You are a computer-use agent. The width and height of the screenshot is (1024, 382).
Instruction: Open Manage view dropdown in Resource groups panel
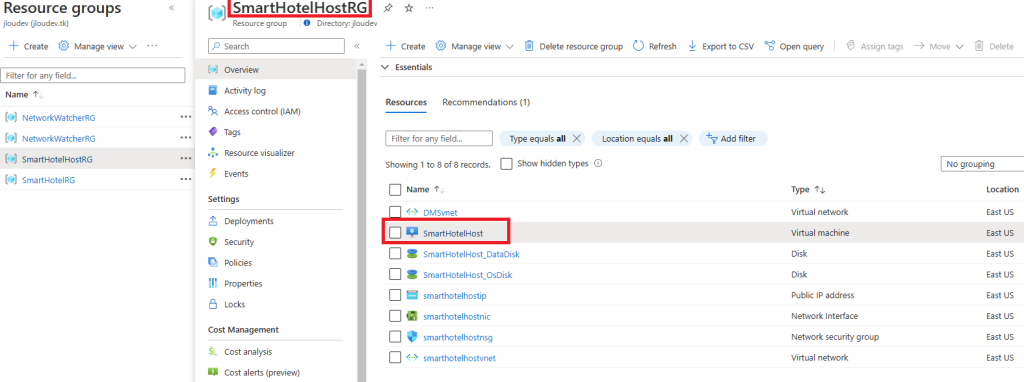click(x=97, y=46)
